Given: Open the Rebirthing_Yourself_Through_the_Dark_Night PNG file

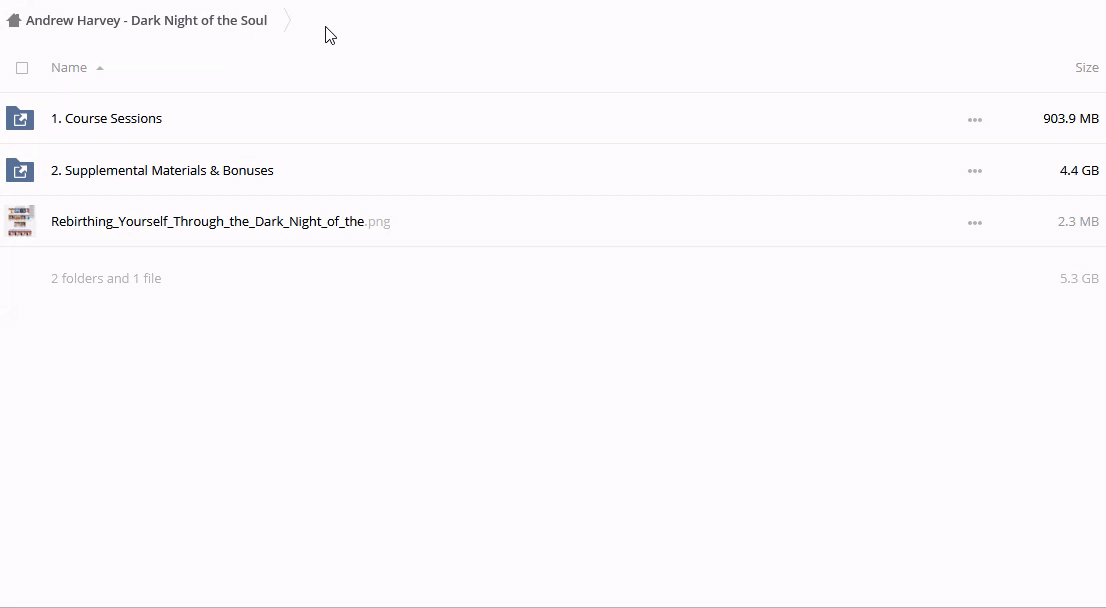Looking at the screenshot, I should [x=207, y=221].
